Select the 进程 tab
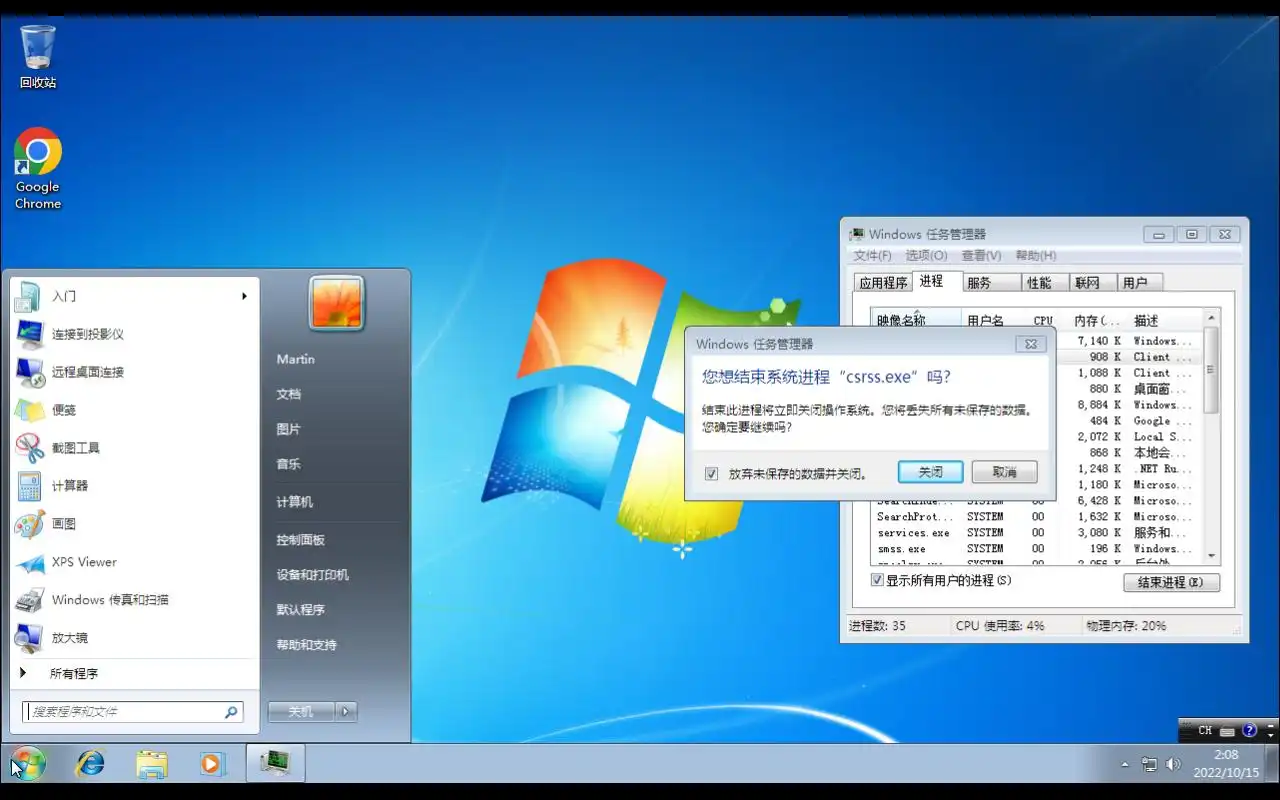 click(936, 281)
